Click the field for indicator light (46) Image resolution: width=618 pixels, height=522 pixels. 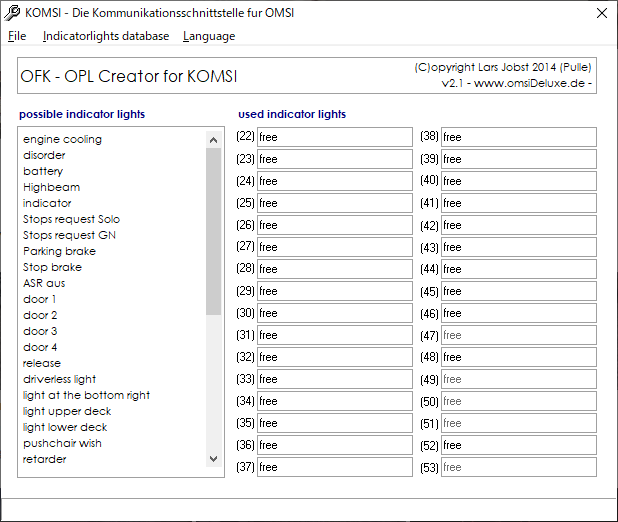pyautogui.click(x=519, y=313)
